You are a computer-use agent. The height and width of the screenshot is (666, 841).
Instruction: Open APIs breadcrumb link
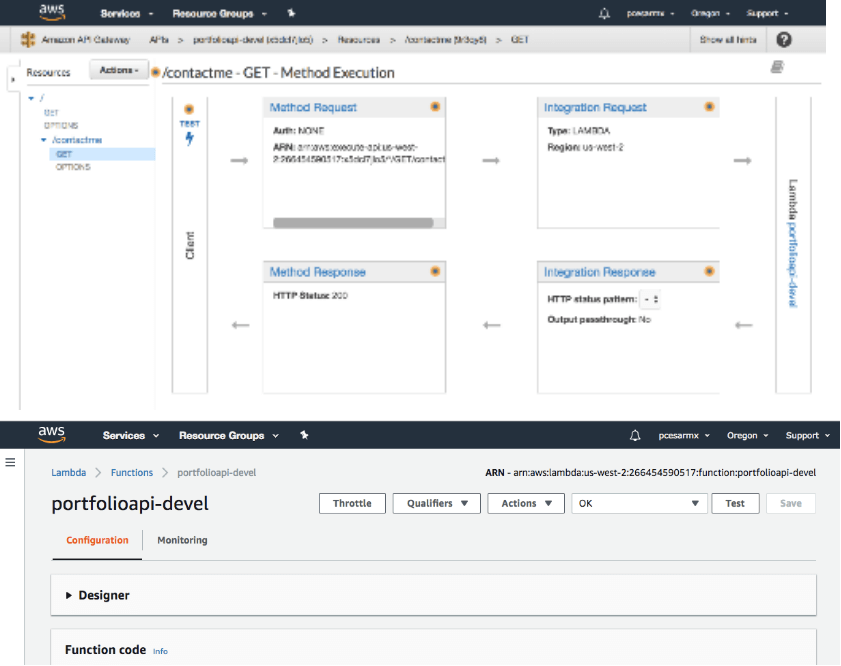click(159, 40)
